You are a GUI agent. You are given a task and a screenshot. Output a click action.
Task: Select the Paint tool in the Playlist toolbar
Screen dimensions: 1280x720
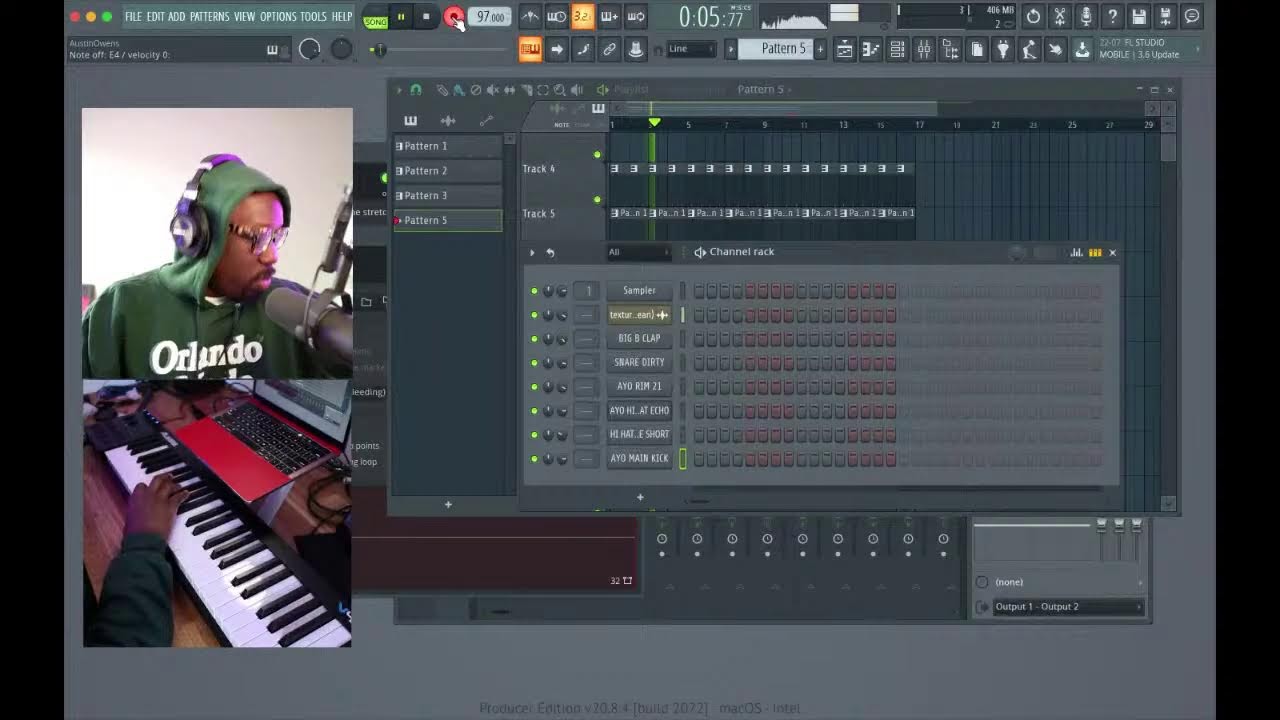pyautogui.click(x=458, y=90)
